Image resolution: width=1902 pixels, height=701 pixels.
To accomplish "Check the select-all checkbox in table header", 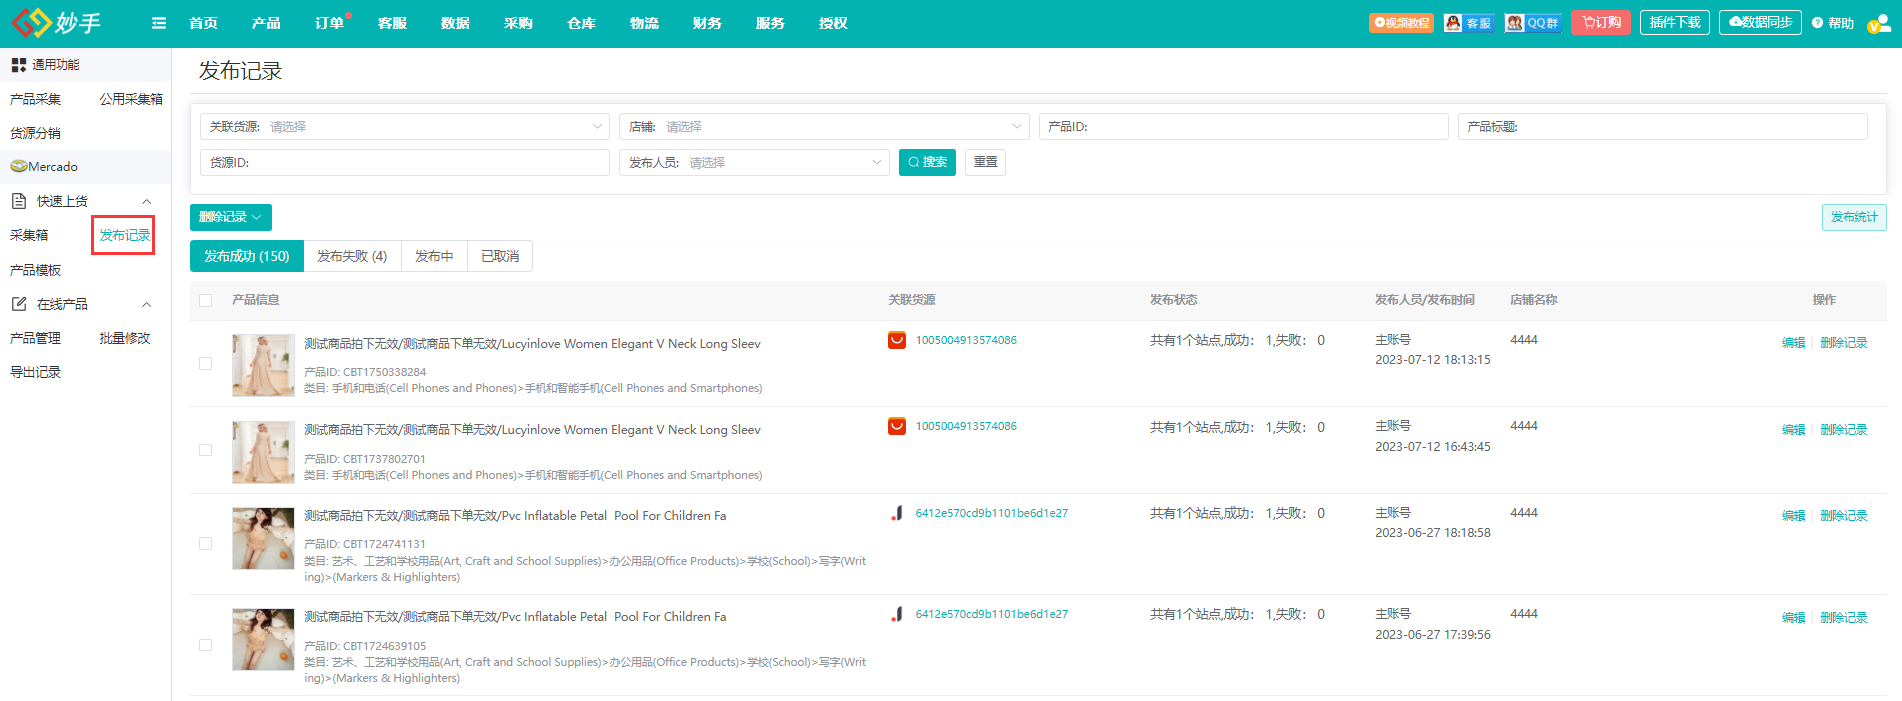I will (206, 300).
